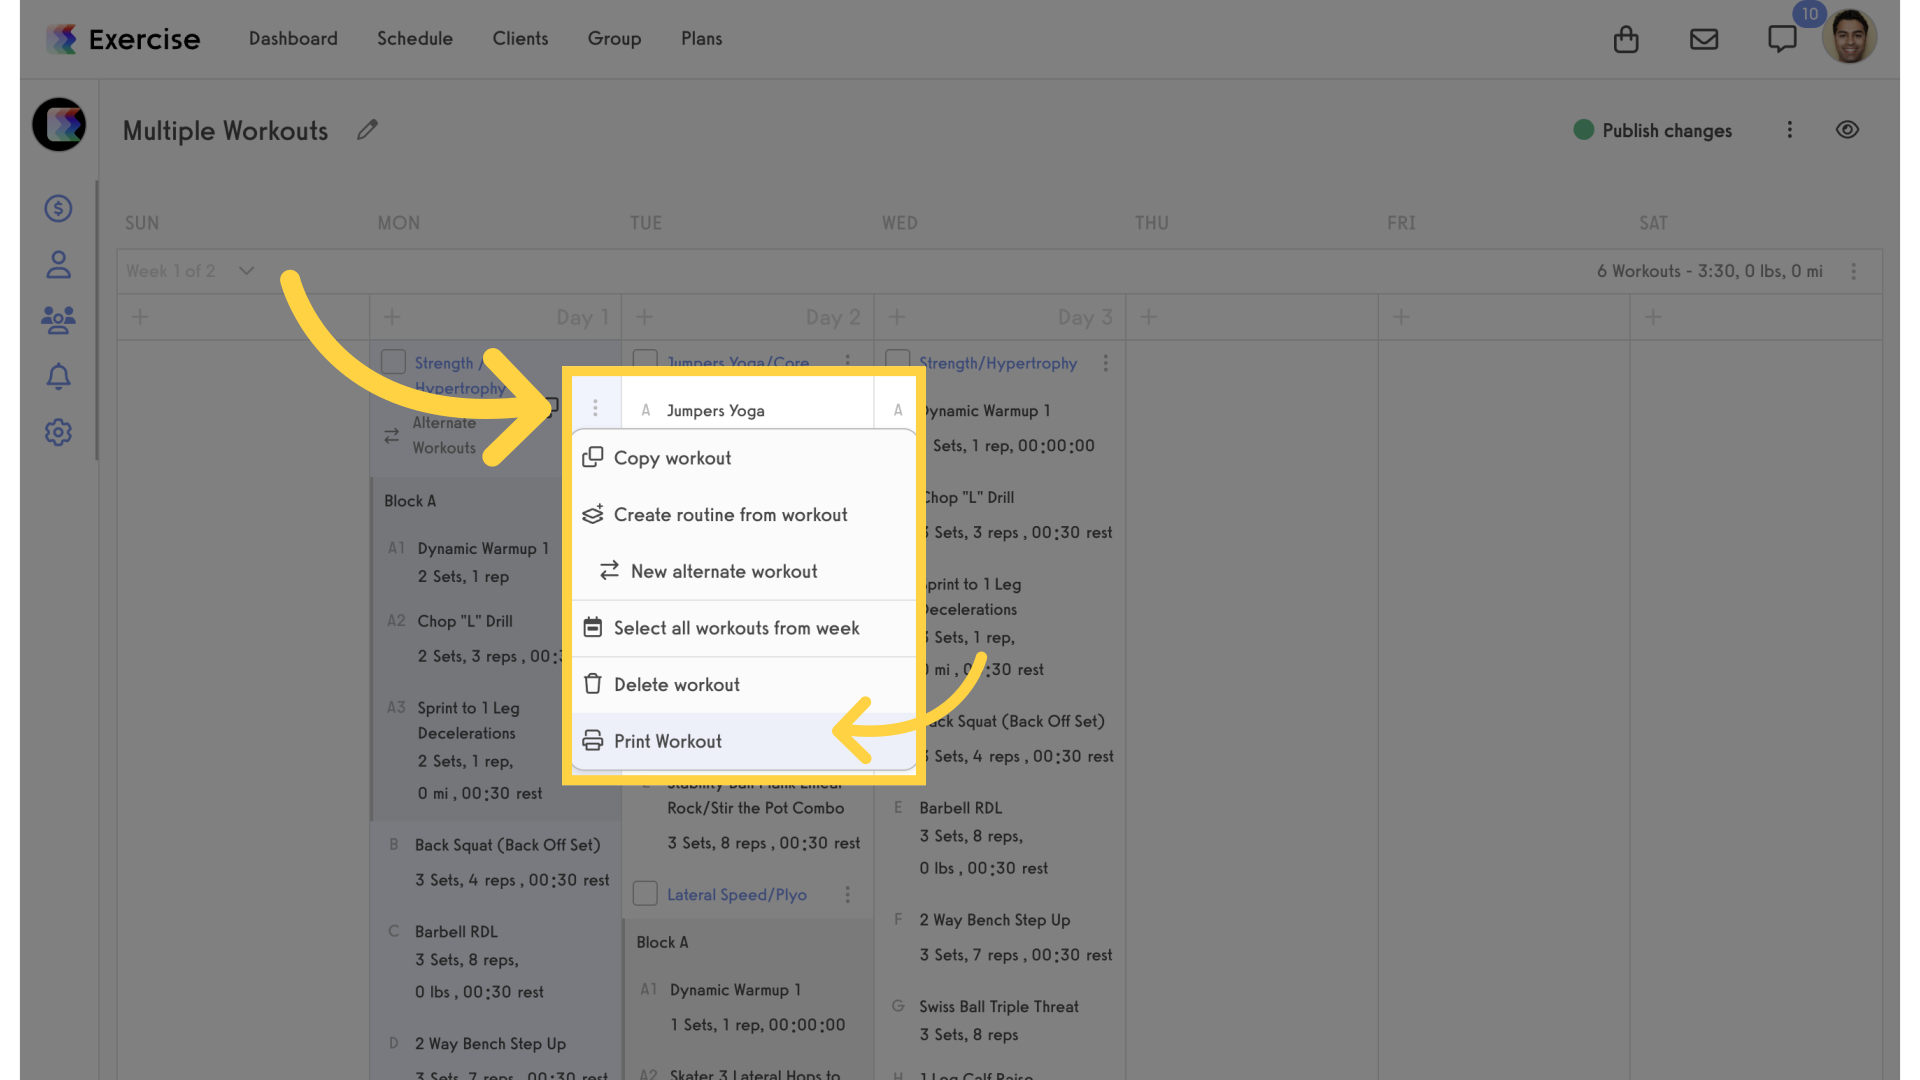Select Day 3 2 Way Bench Step Up
Viewport: 1920px width, 1080px height.
click(995, 919)
